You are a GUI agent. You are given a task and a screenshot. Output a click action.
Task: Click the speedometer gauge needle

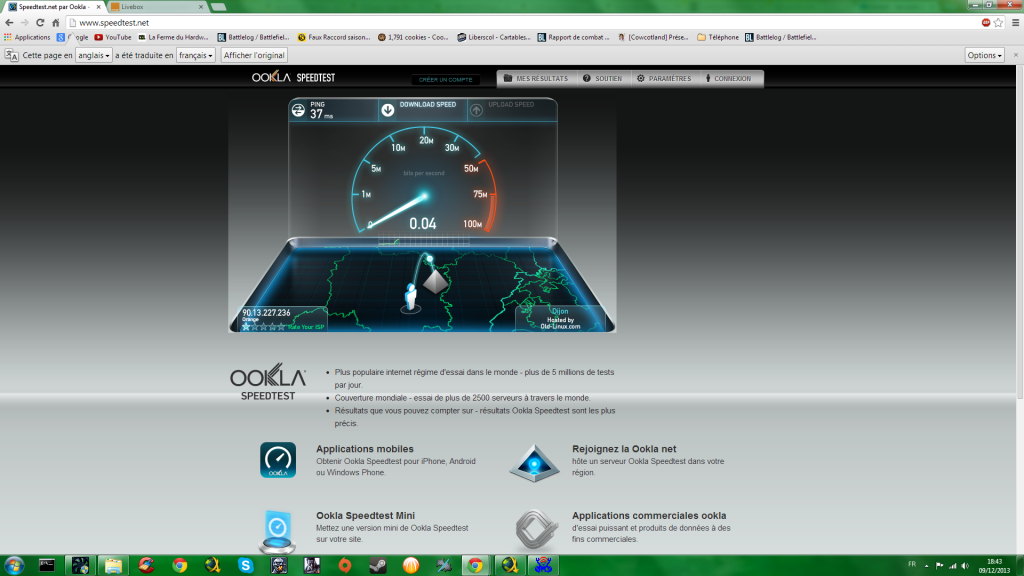coord(397,210)
